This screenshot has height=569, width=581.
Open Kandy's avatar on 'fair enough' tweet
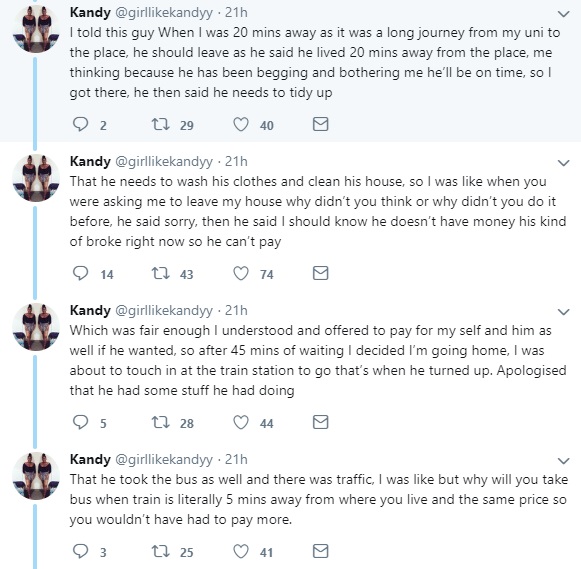coord(36,327)
